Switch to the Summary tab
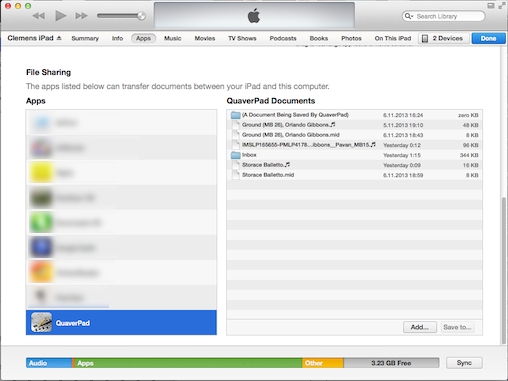The image size is (508, 381). click(85, 38)
